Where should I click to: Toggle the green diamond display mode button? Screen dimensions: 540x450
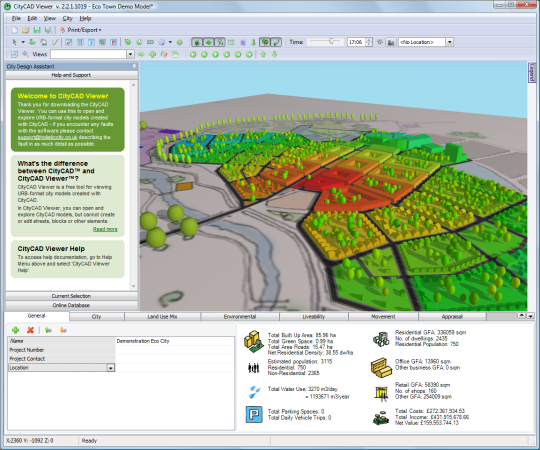coord(209,42)
